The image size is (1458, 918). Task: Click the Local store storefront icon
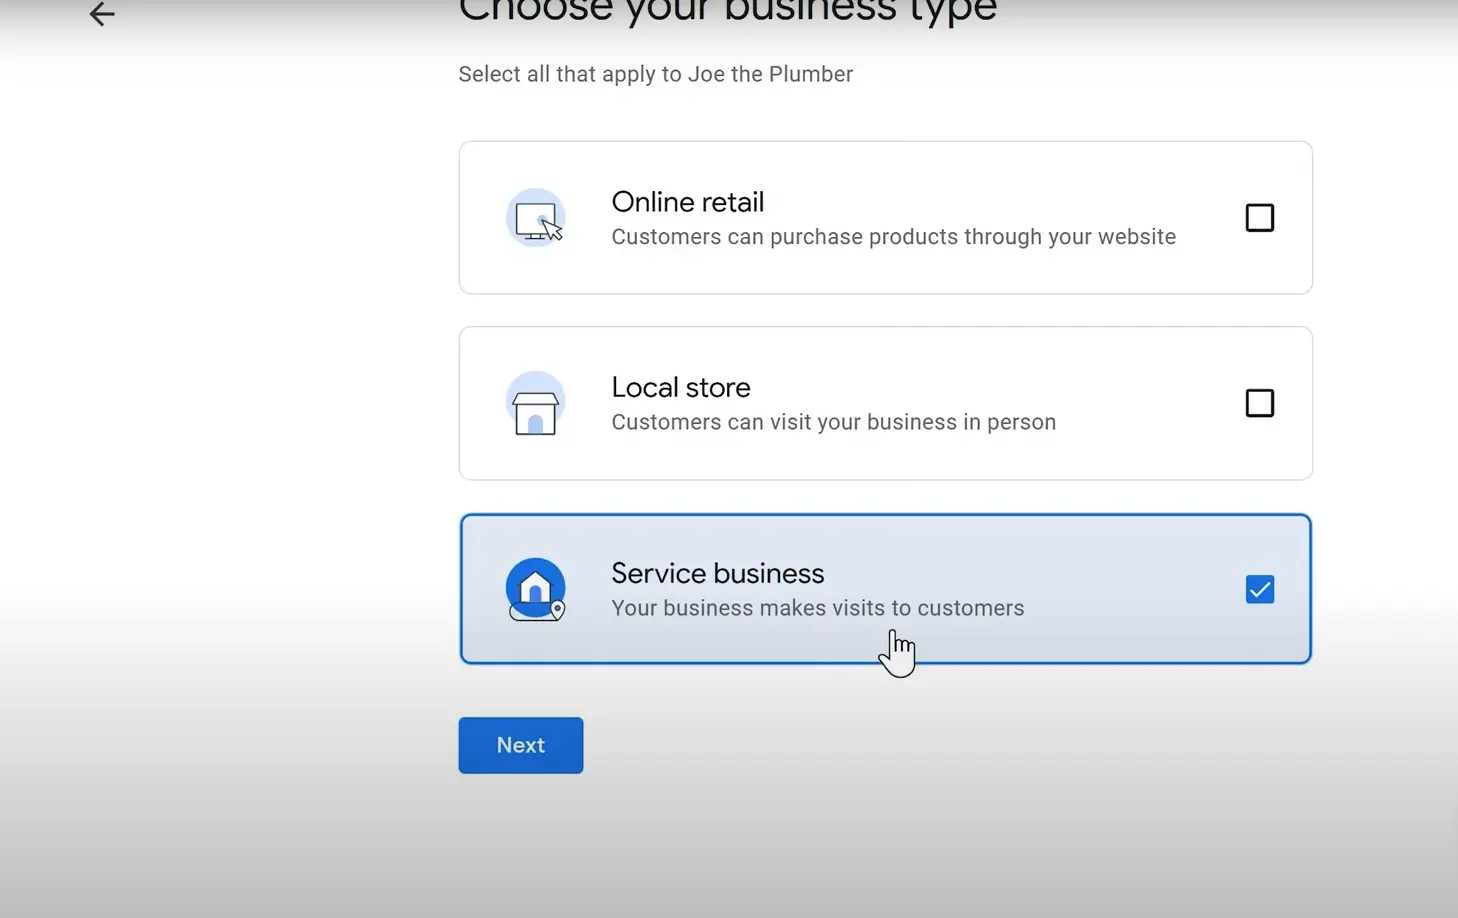pos(536,403)
